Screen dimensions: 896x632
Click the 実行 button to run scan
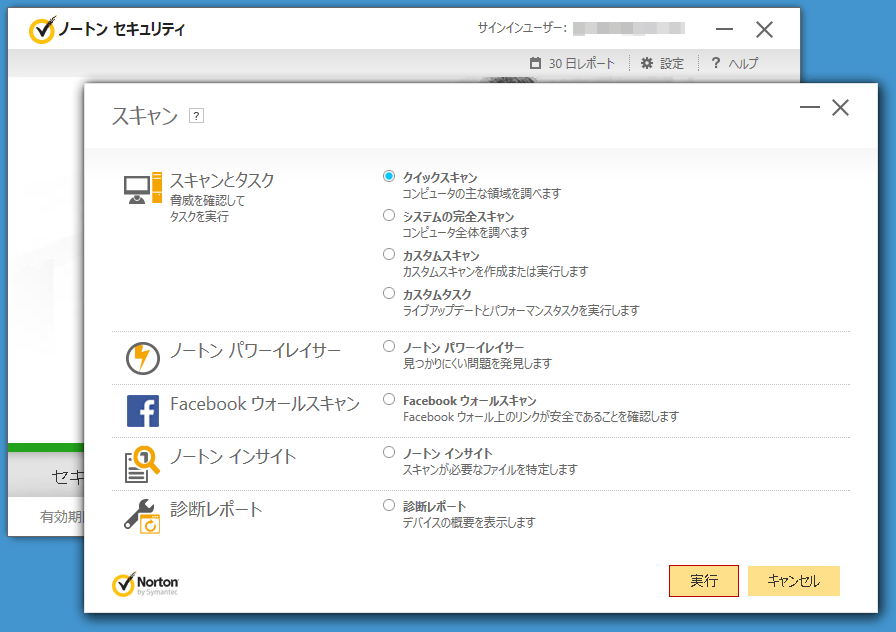tap(703, 581)
